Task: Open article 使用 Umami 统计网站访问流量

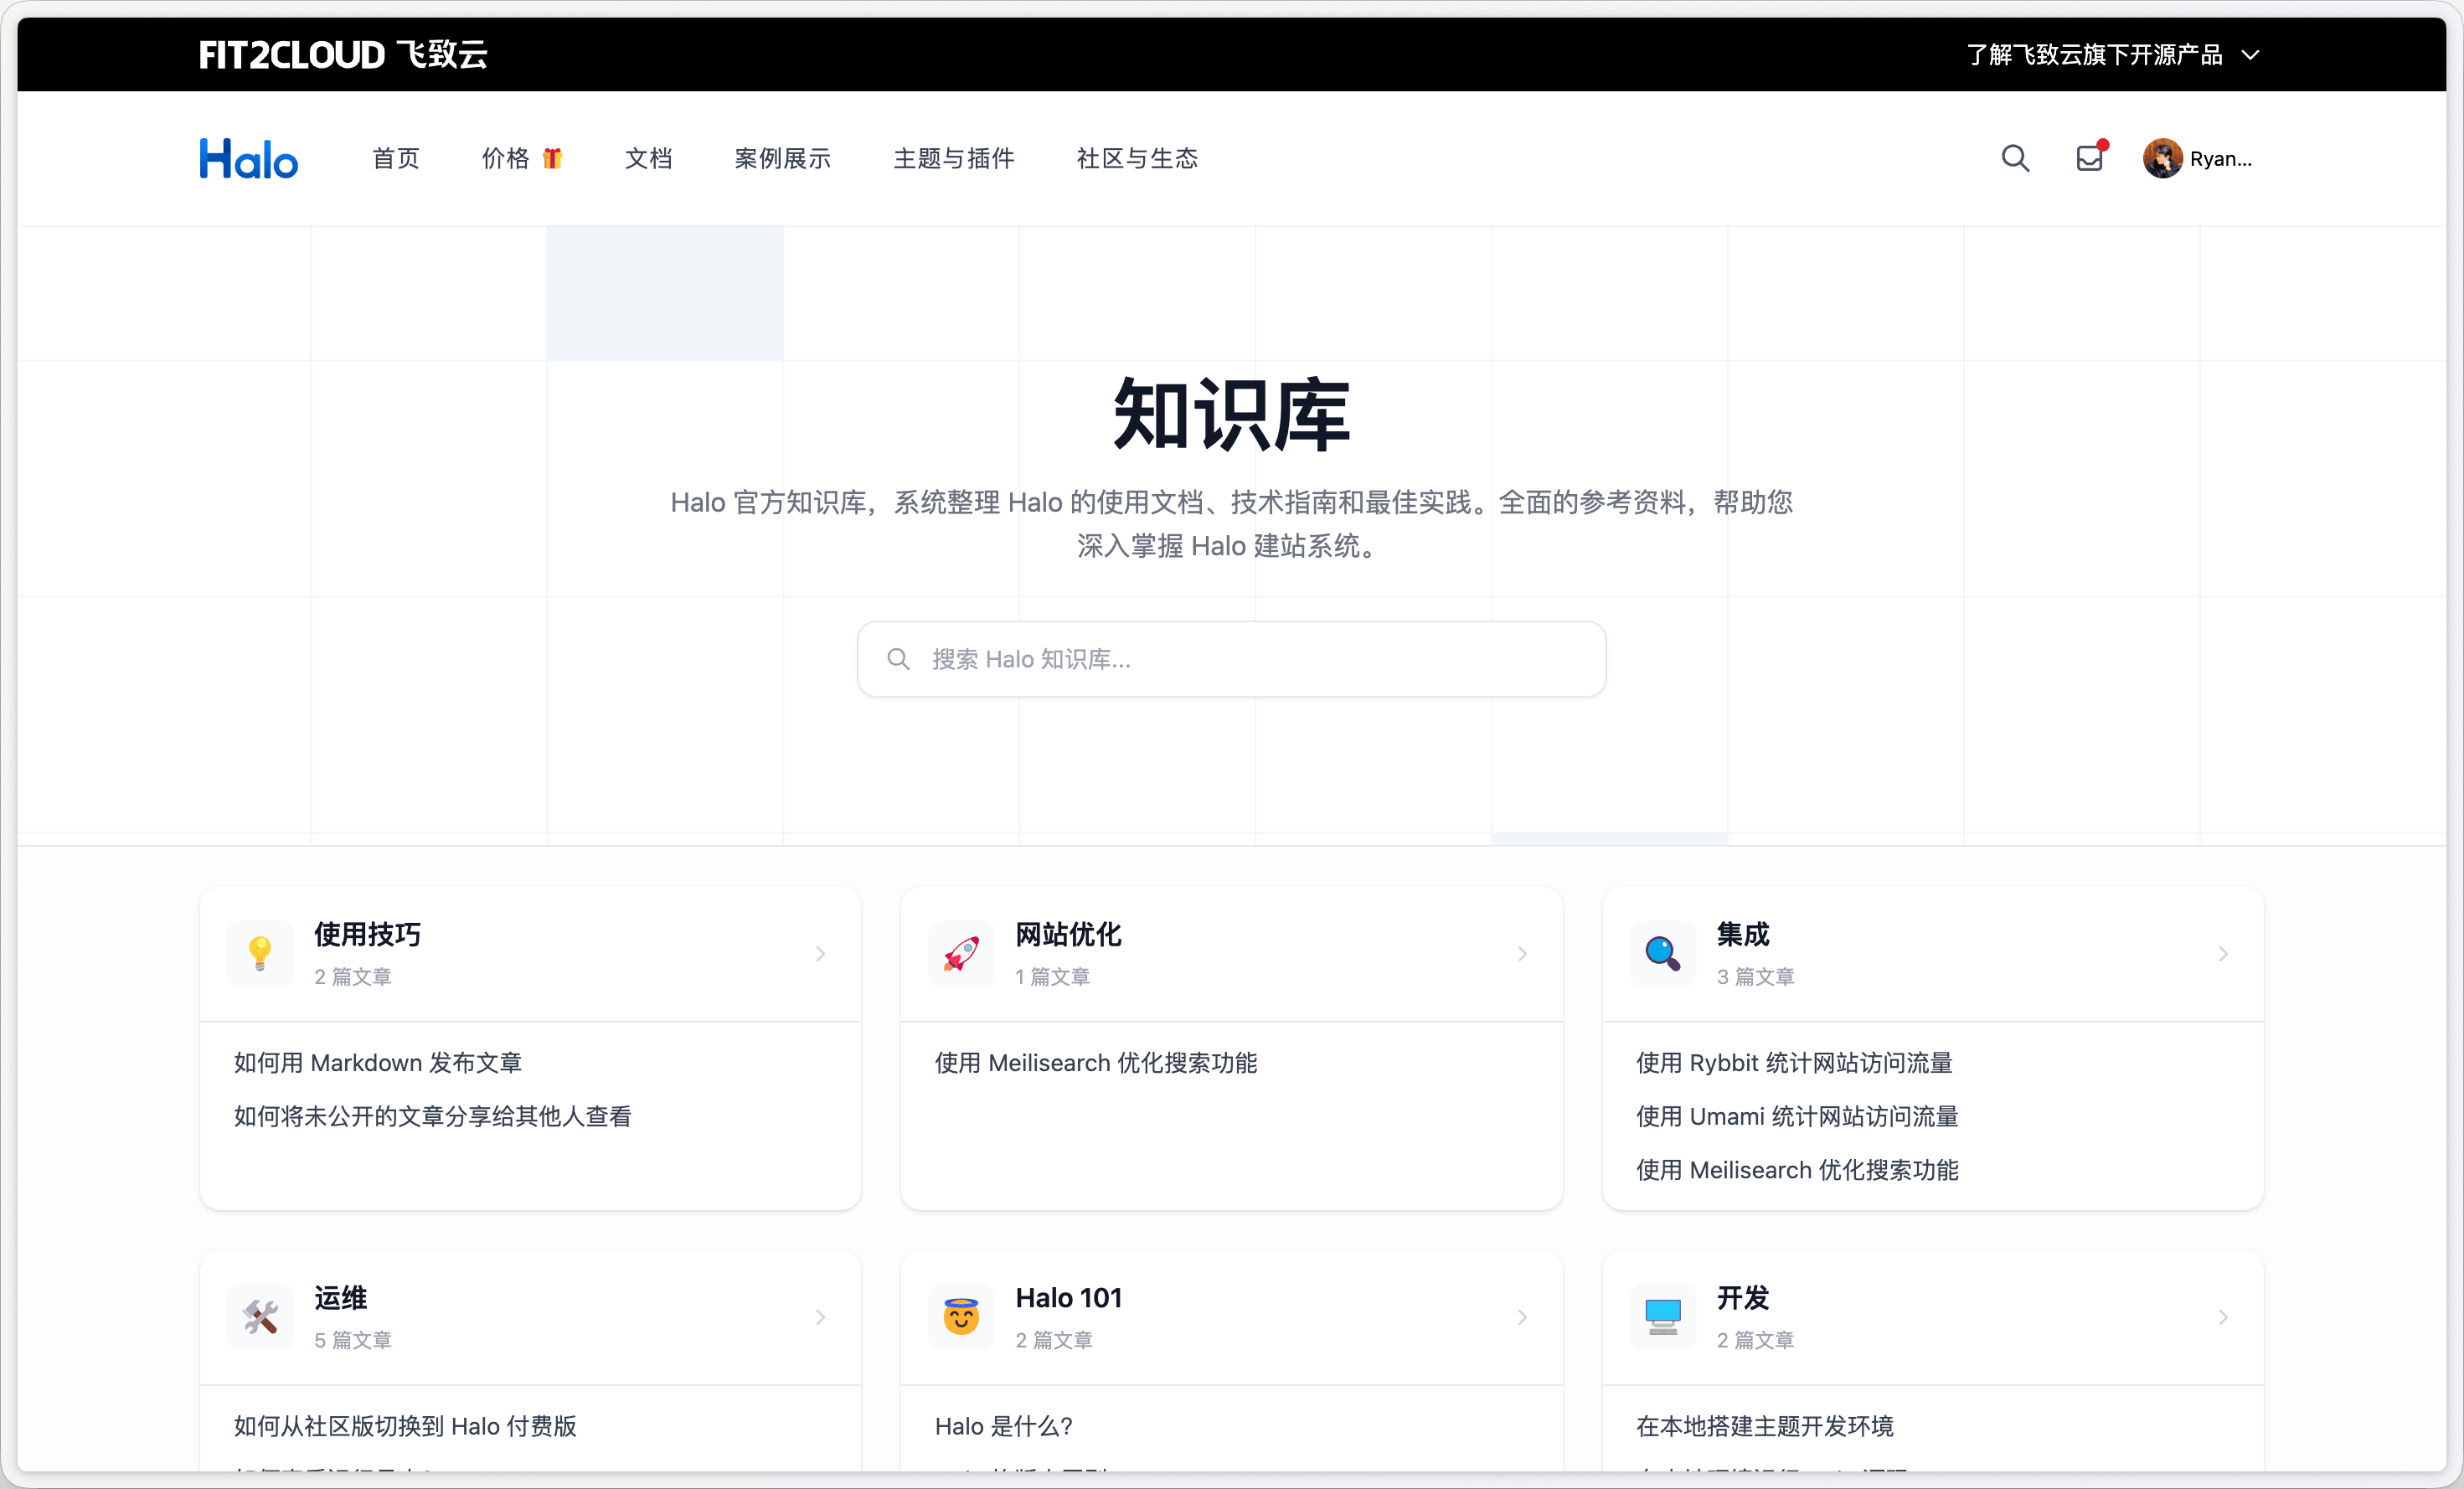Action: [1796, 1116]
